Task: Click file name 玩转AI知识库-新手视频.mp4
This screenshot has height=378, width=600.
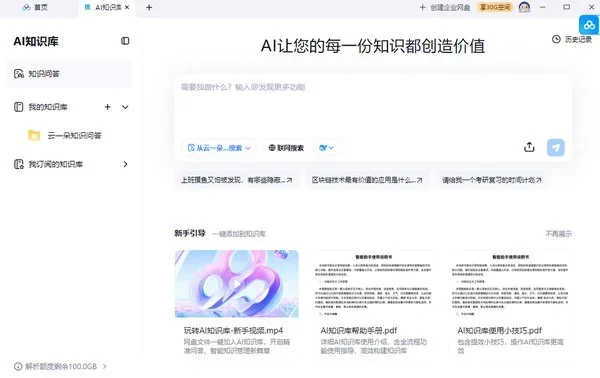Action: coord(233,330)
